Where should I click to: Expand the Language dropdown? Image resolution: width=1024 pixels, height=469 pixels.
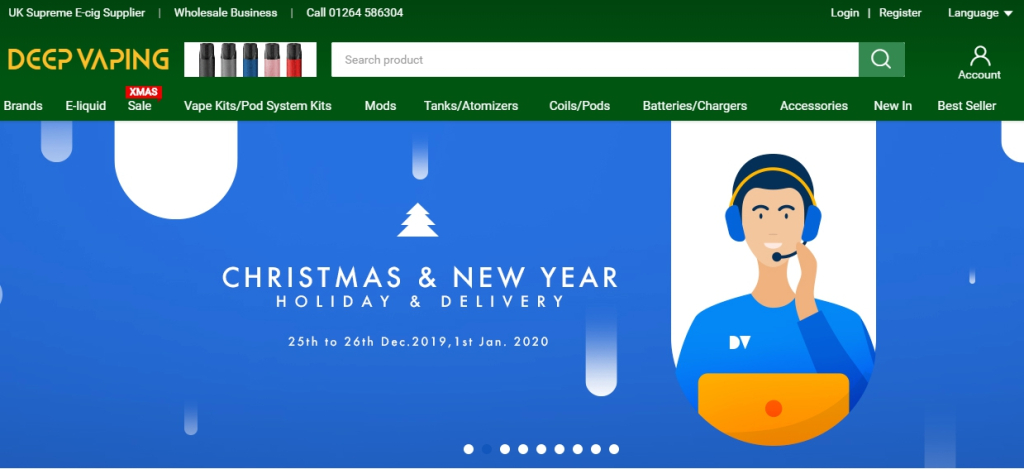click(x=980, y=13)
